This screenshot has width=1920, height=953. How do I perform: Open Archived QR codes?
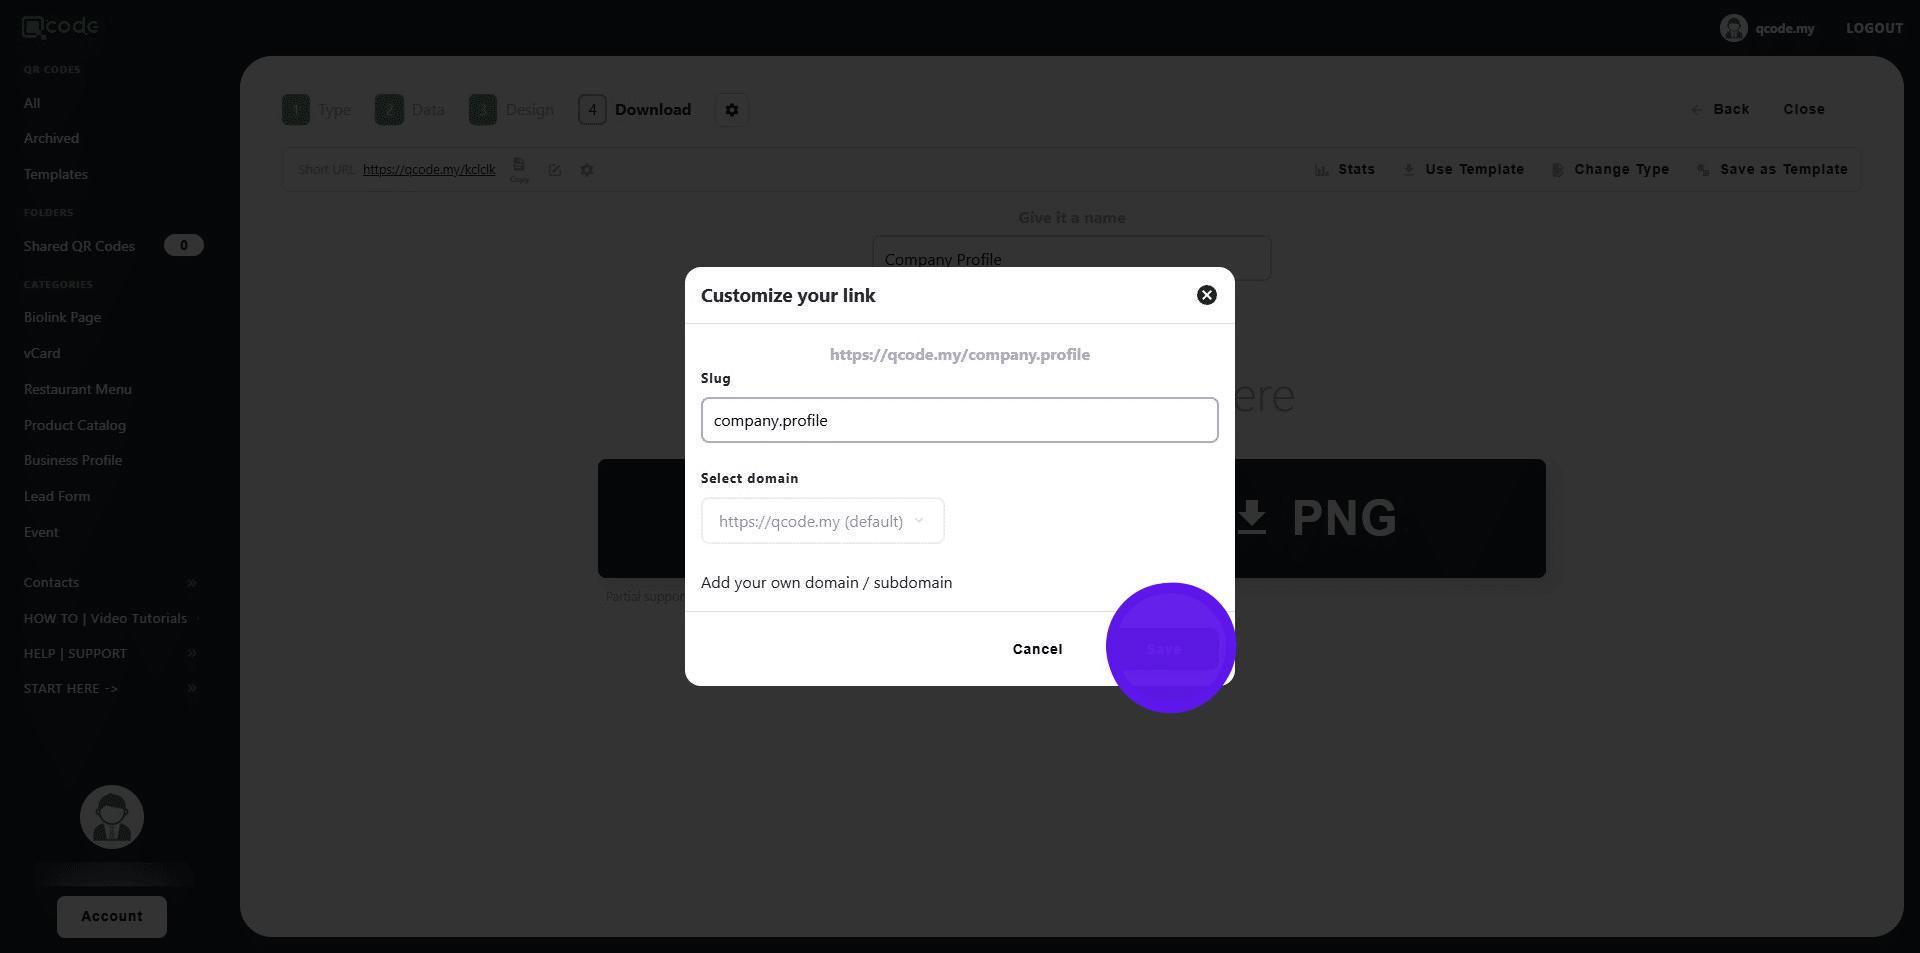coord(51,139)
